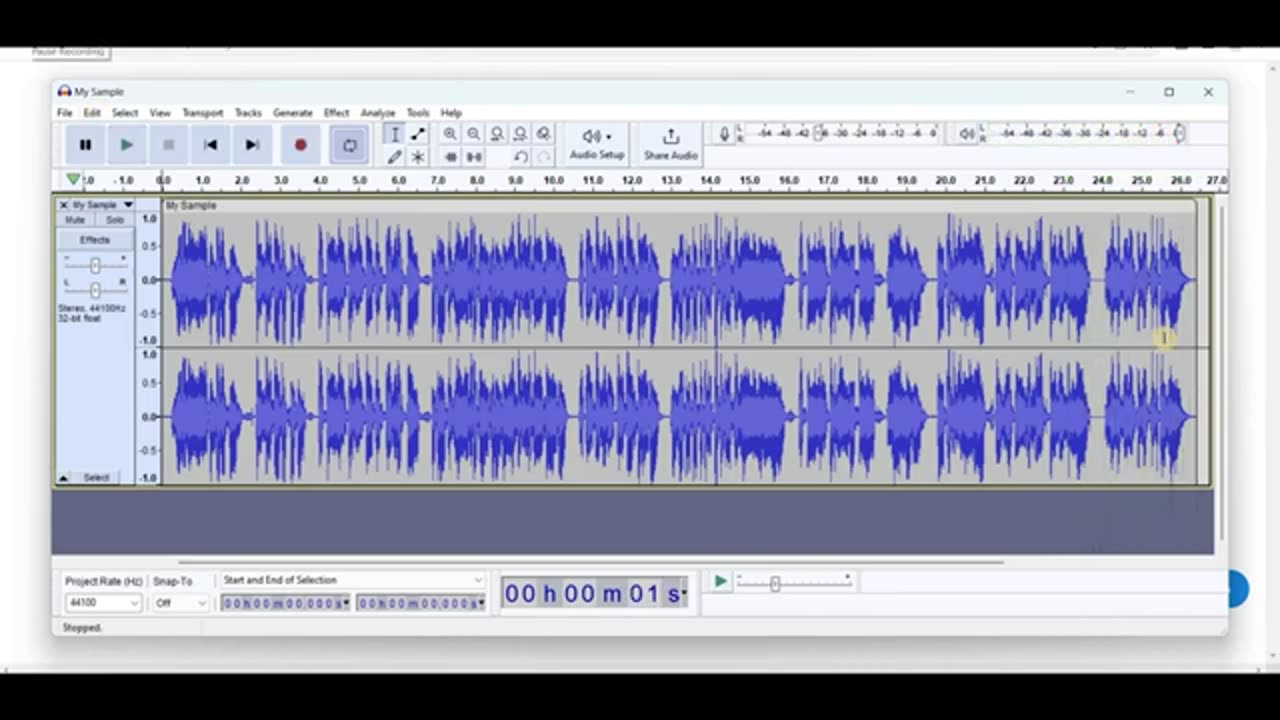Click the horizontal scrollbar below the tracks
This screenshot has height=720, width=1280.
click(590, 562)
